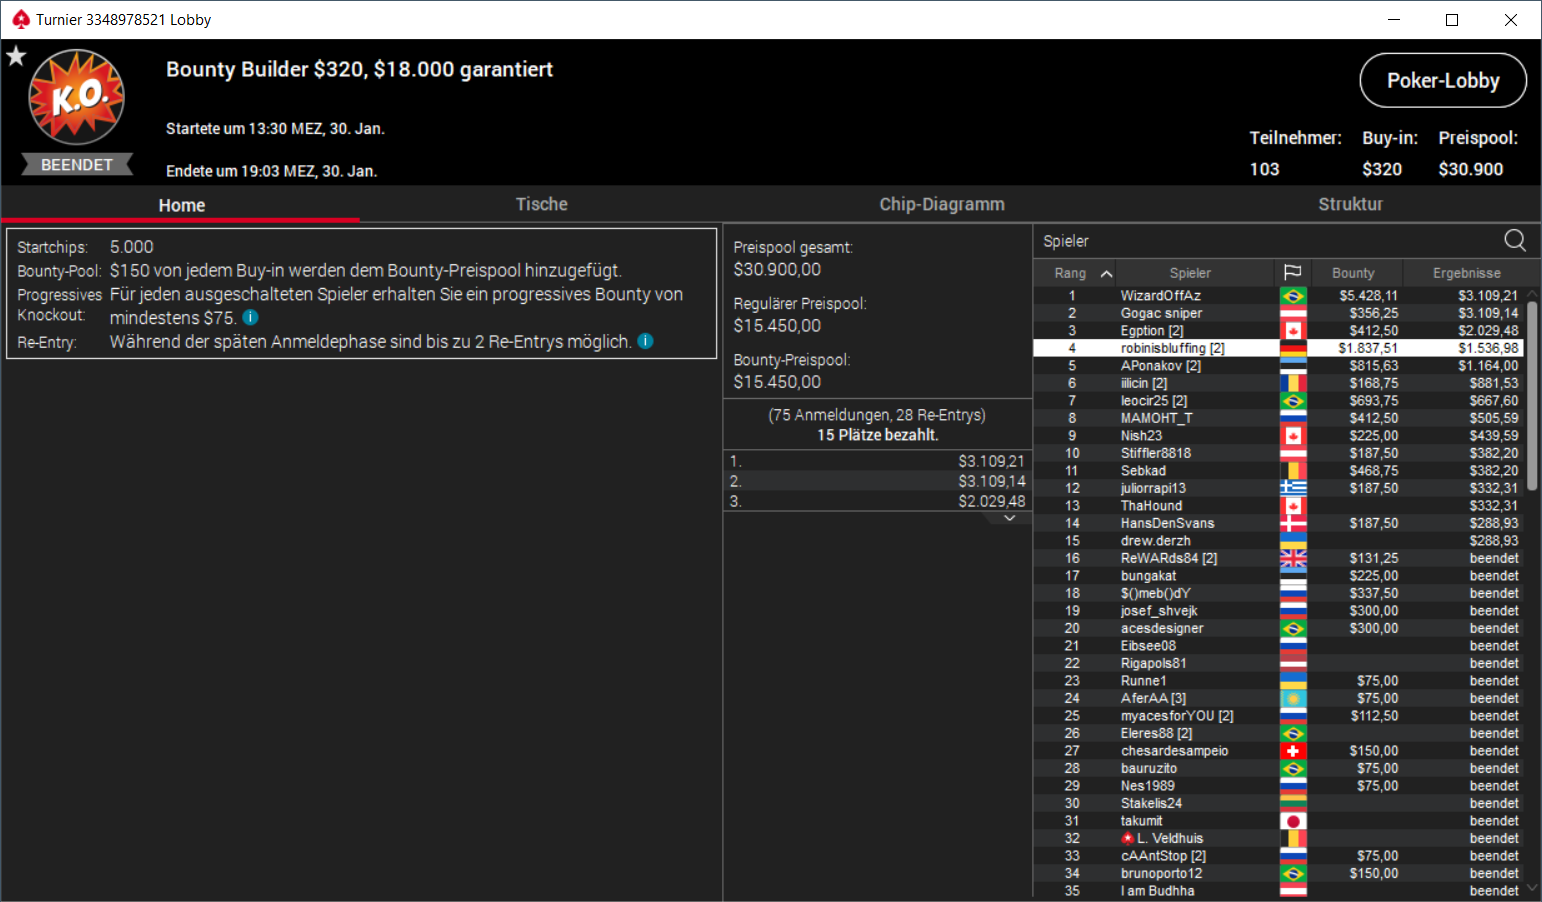Screen dimensions: 1542x902
Task: Click the Poker-Lobby button
Action: coord(1443,80)
